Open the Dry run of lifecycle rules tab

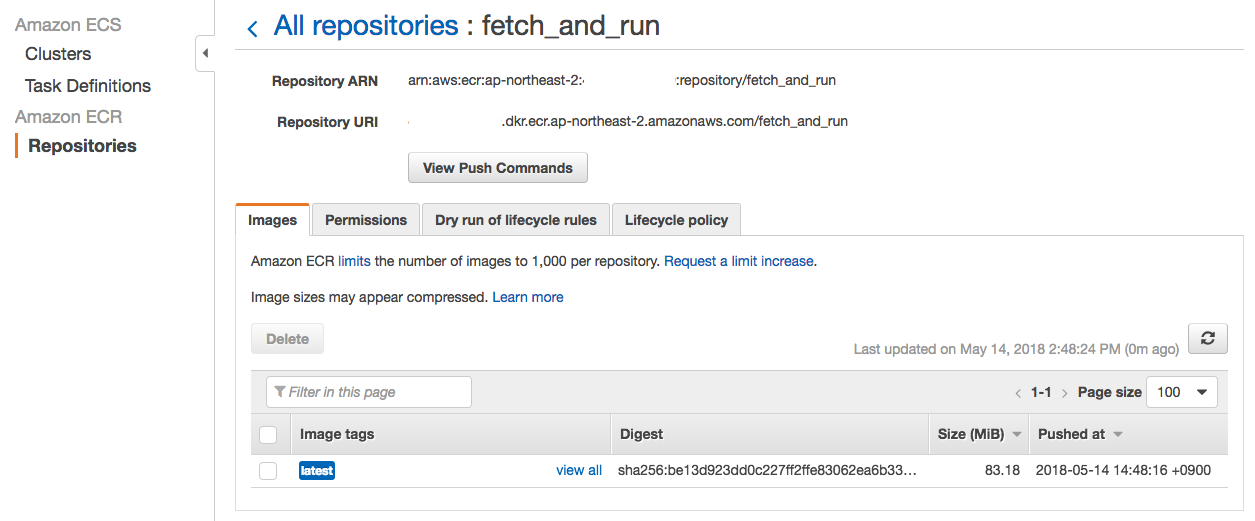pyautogui.click(x=515, y=220)
